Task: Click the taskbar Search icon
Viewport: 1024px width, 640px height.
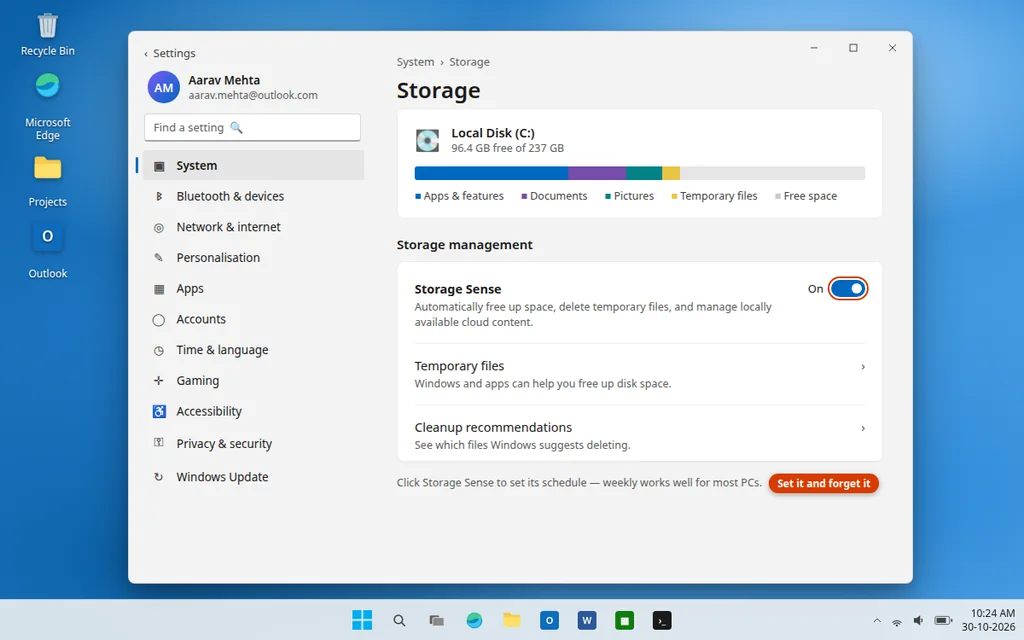Action: point(399,620)
